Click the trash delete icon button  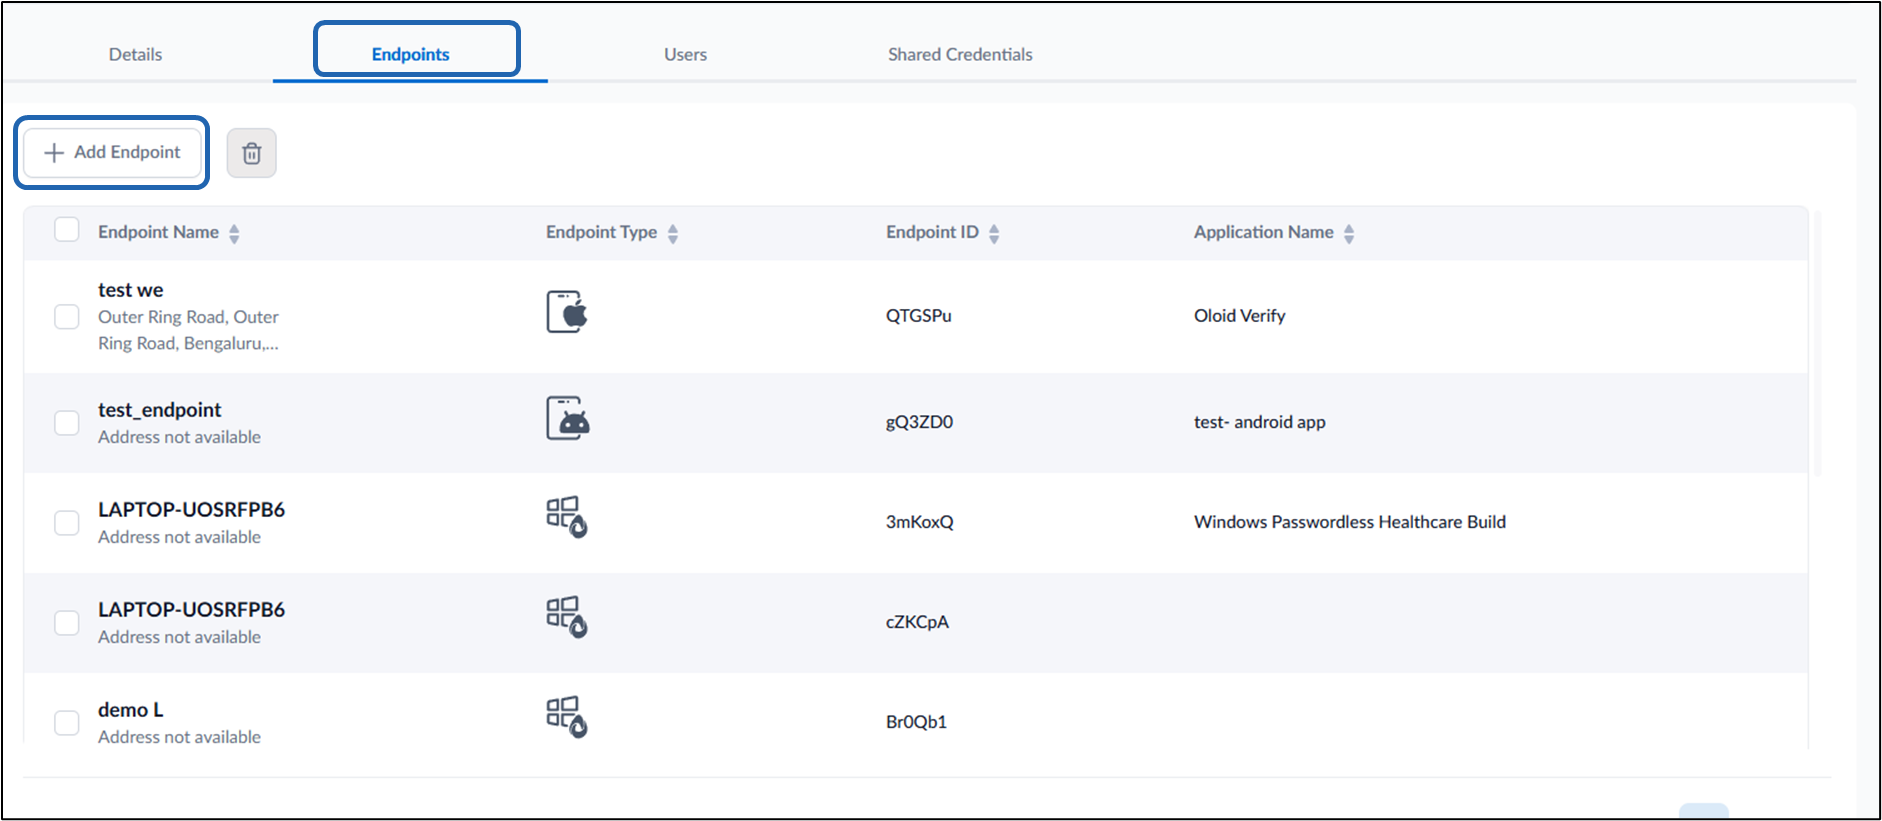[x=252, y=153]
